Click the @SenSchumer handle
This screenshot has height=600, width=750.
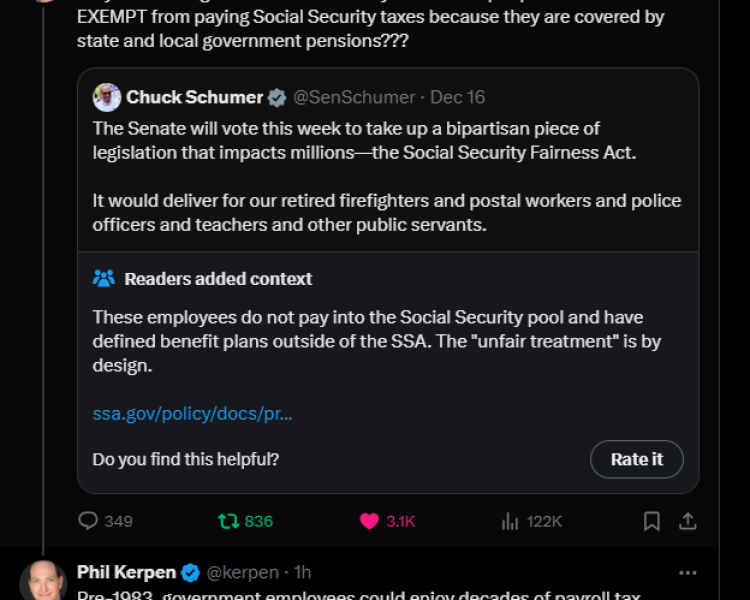[354, 97]
